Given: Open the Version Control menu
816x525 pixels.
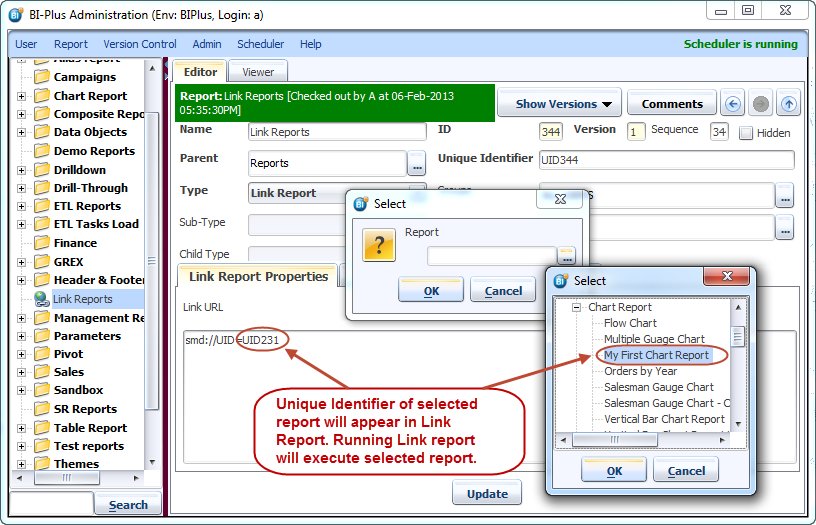Looking at the screenshot, I should click(140, 44).
